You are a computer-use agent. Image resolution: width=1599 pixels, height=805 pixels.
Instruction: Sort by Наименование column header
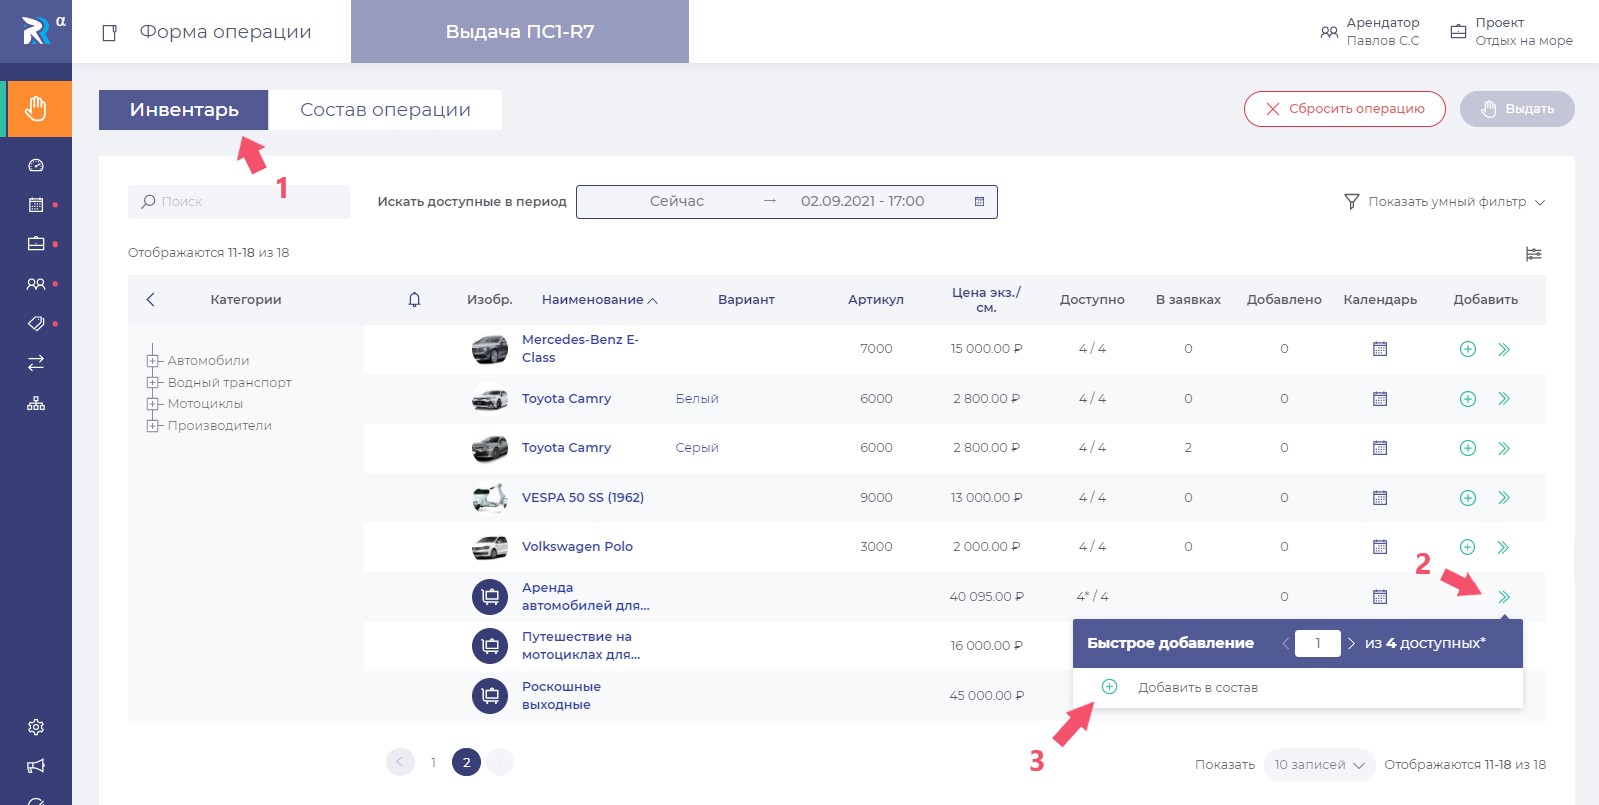point(599,299)
